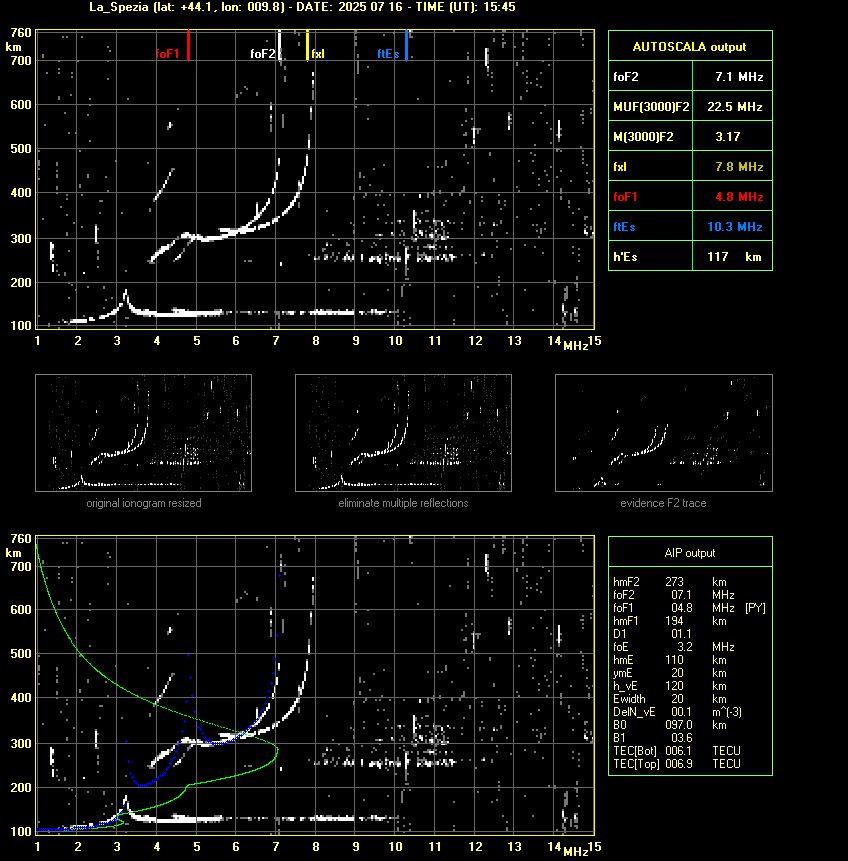
Task: Select the 22.5 MHz MUF value
Action: [735, 107]
